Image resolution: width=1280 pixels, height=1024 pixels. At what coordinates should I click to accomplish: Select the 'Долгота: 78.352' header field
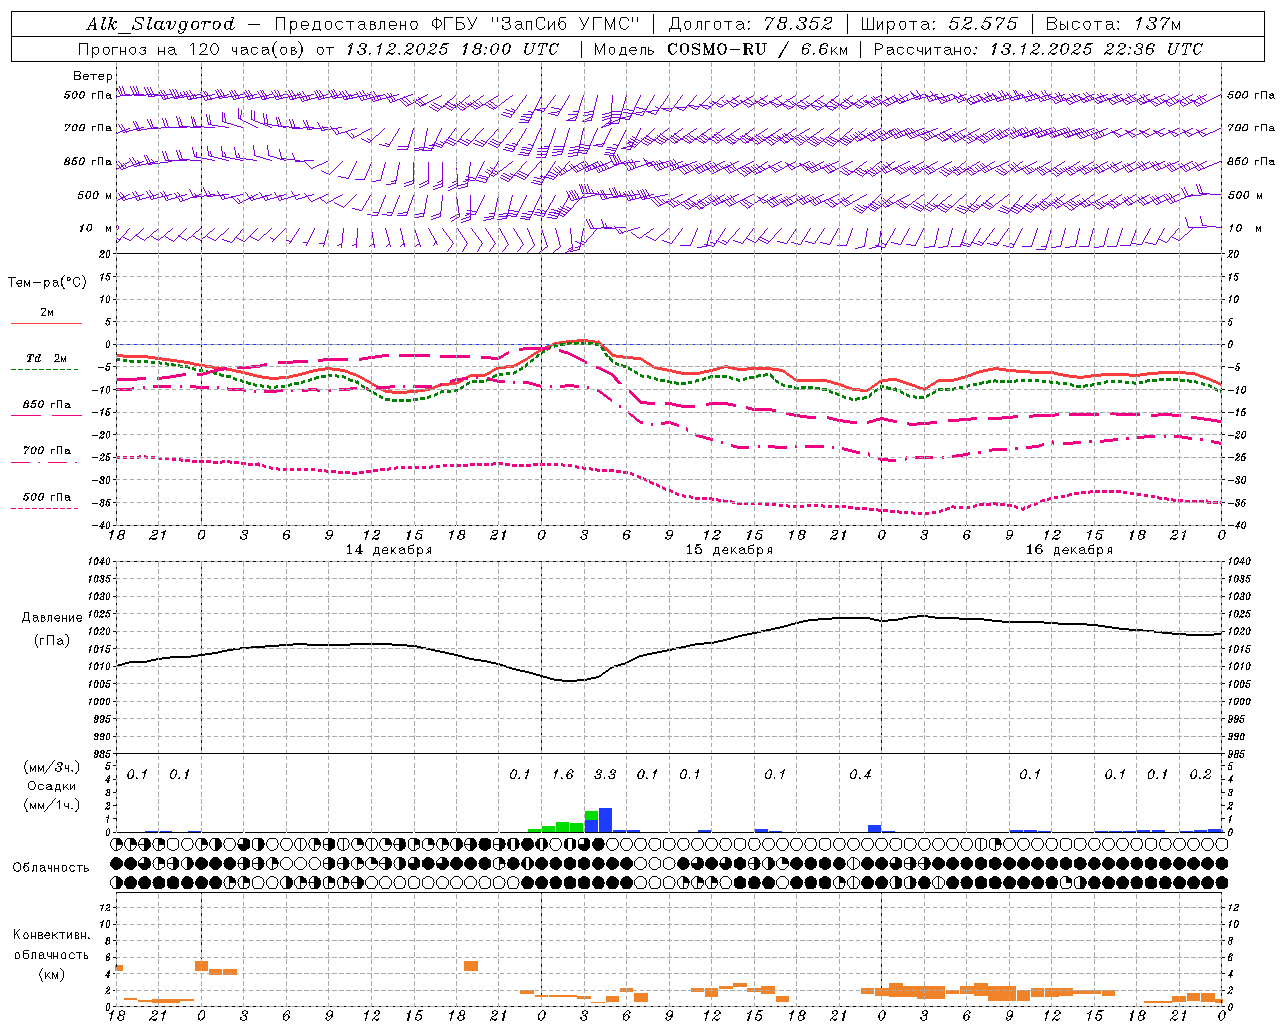click(750, 24)
